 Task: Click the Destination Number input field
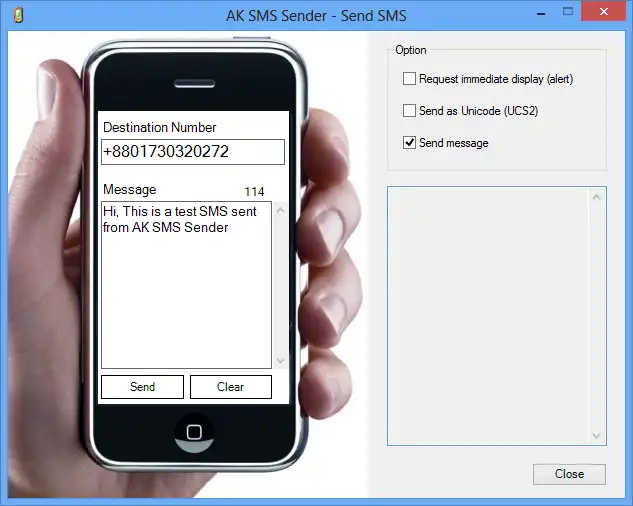193,152
